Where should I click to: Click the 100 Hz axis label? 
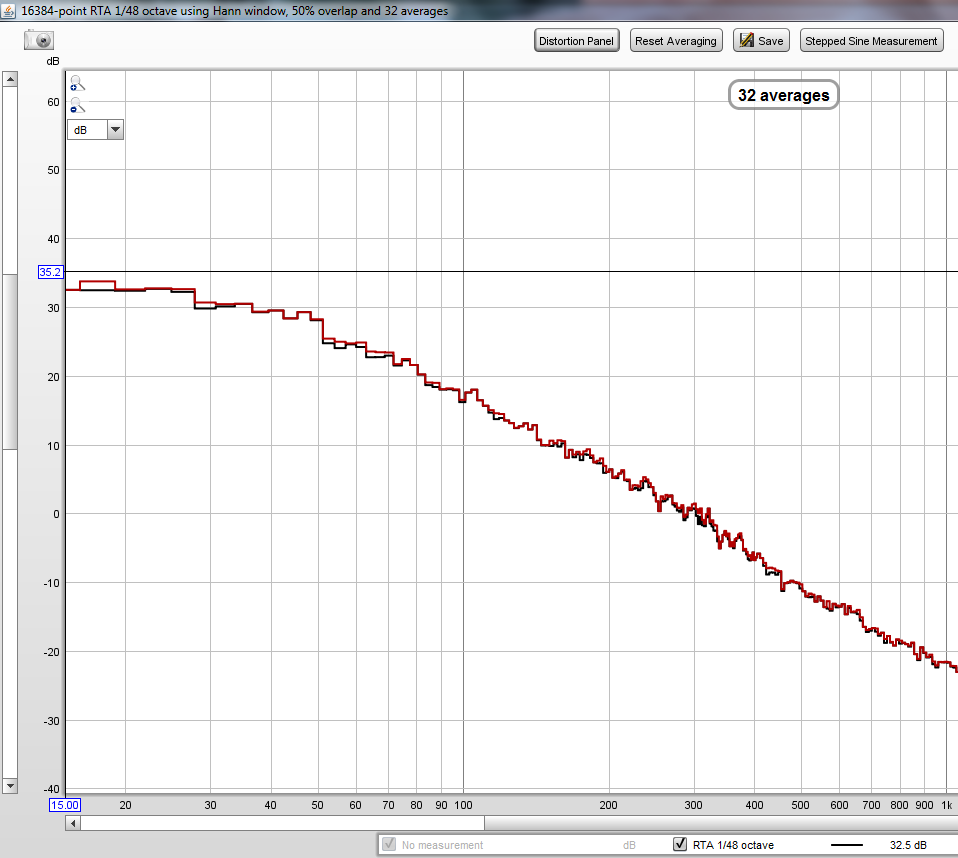pyautogui.click(x=463, y=805)
